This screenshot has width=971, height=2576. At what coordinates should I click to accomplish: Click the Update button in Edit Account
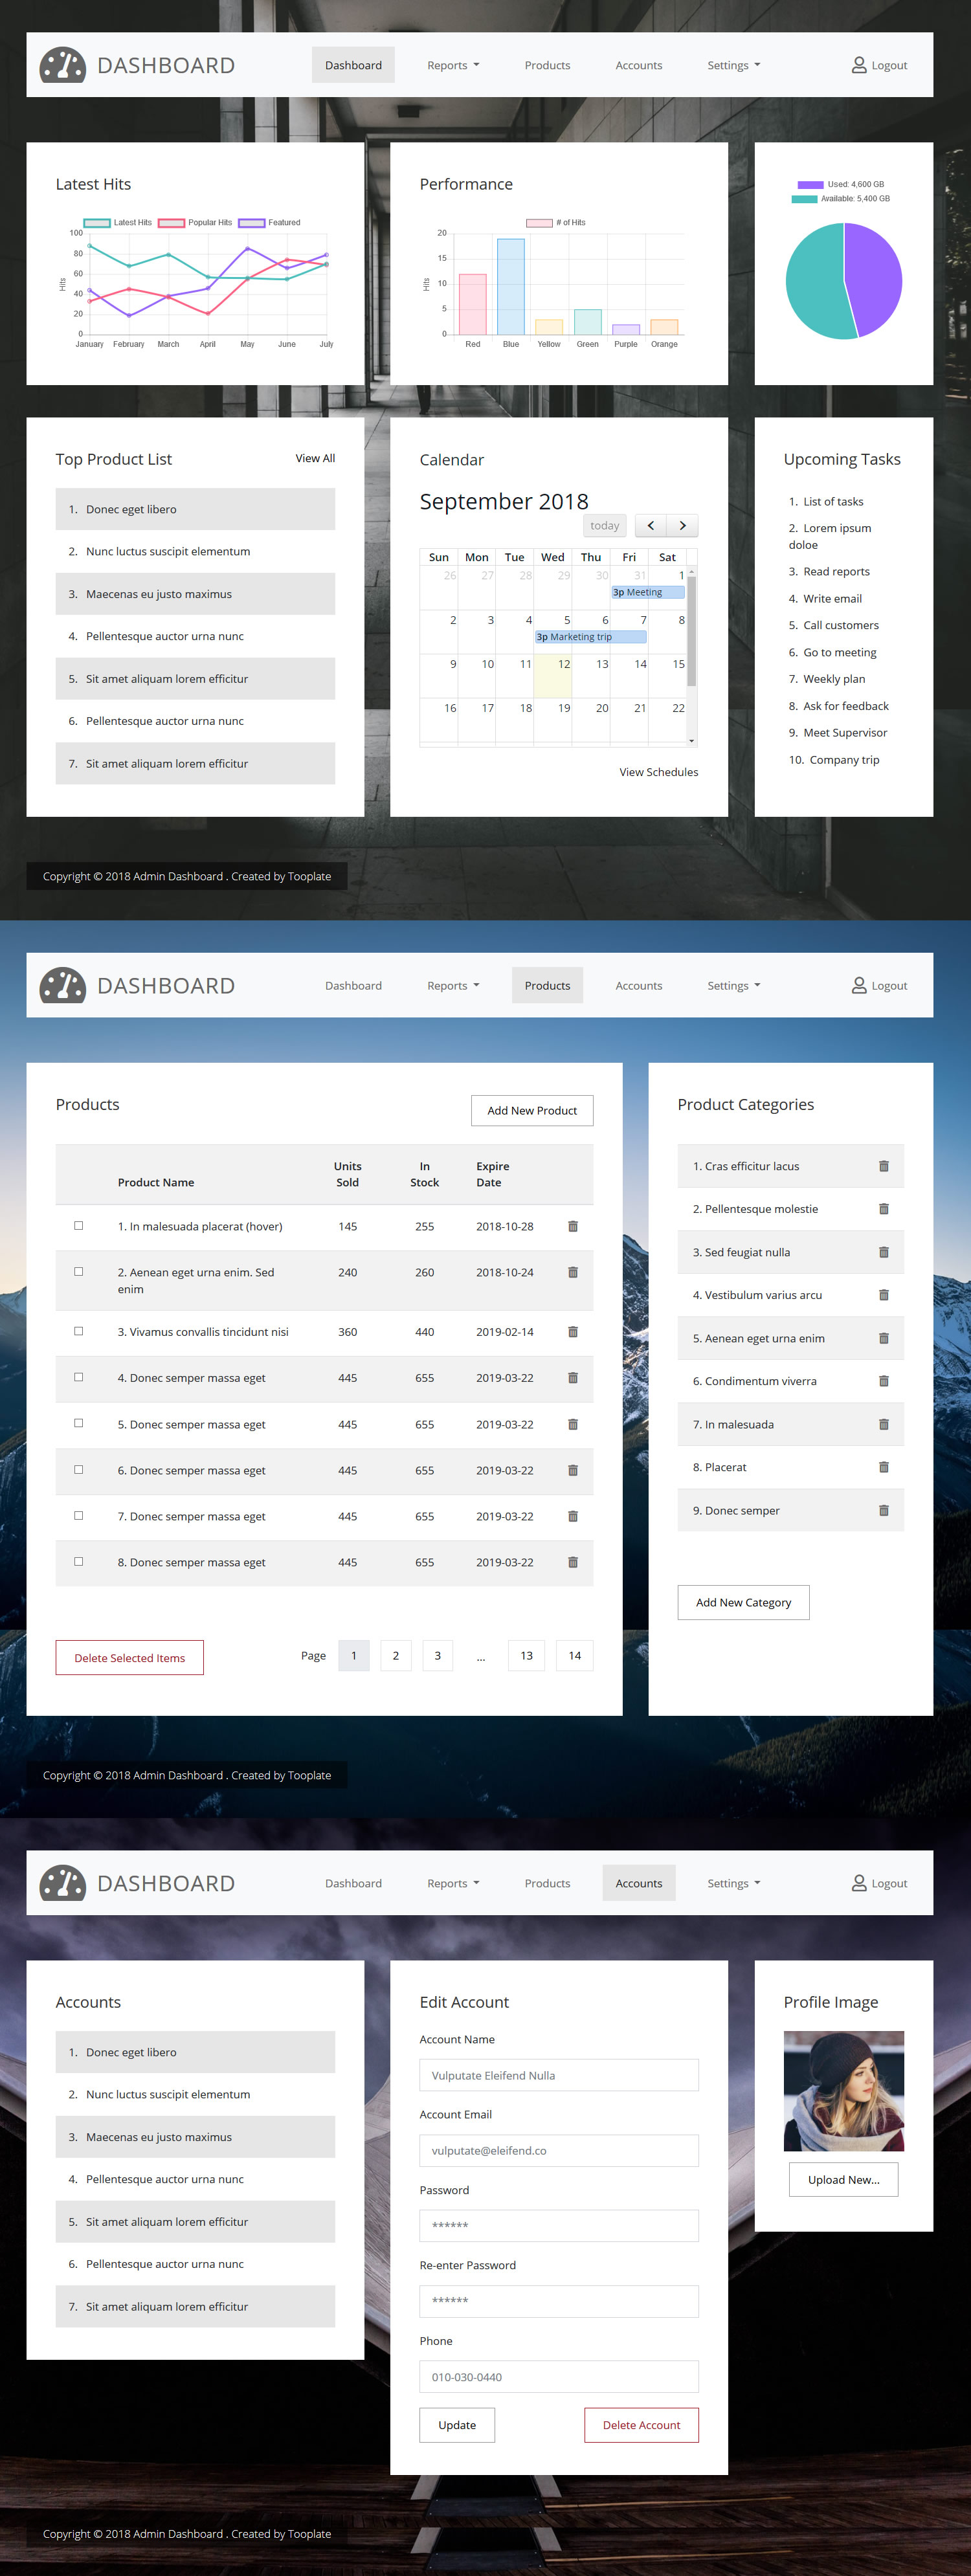click(457, 2424)
